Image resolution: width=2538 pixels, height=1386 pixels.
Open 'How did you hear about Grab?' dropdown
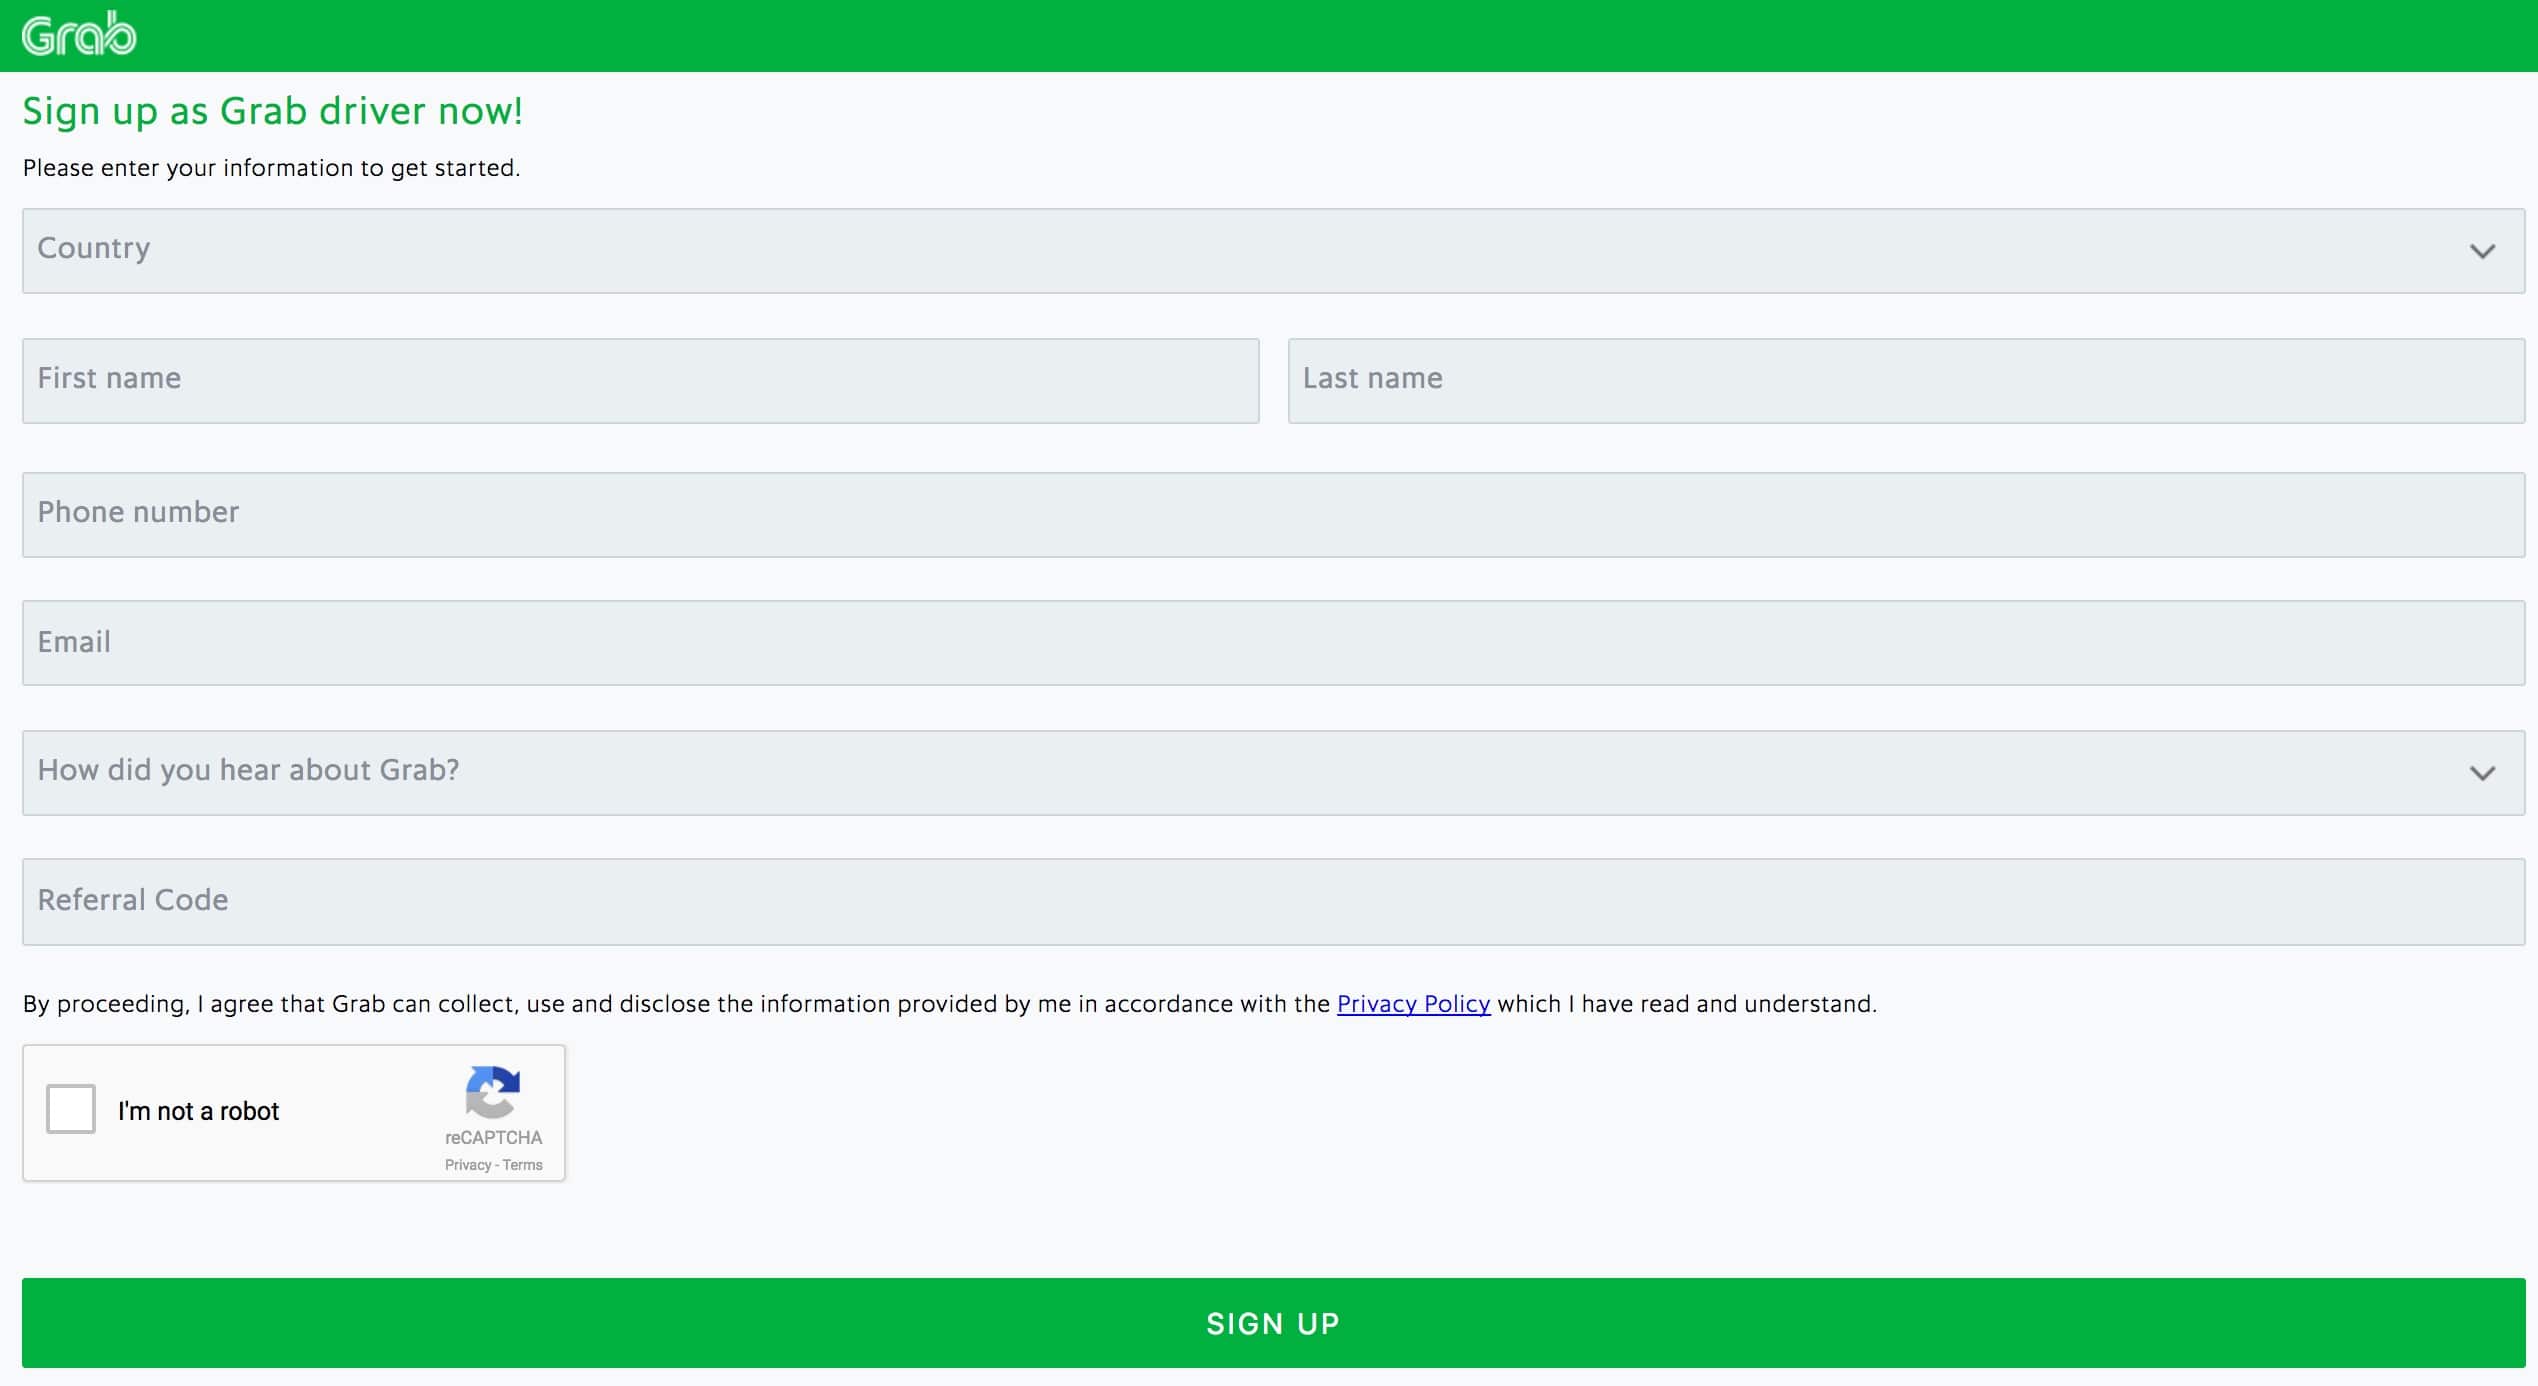click(x=1273, y=772)
